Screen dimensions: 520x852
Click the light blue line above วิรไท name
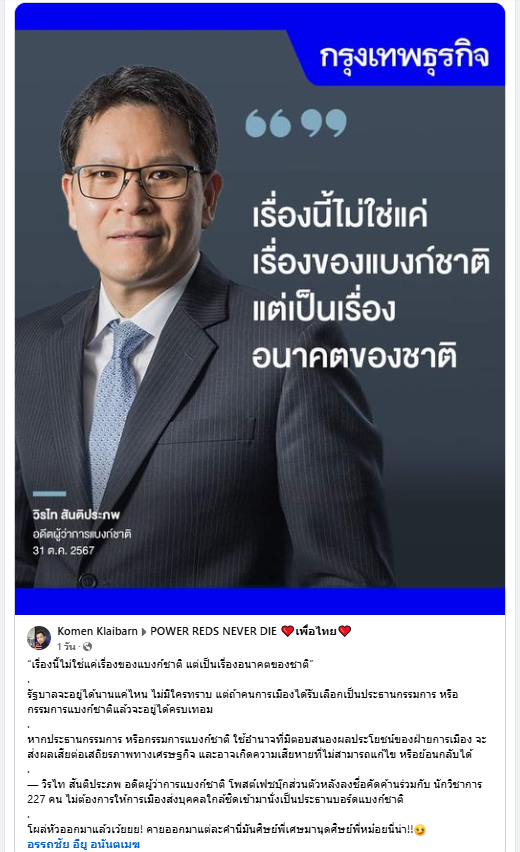pyautogui.click(x=49, y=493)
